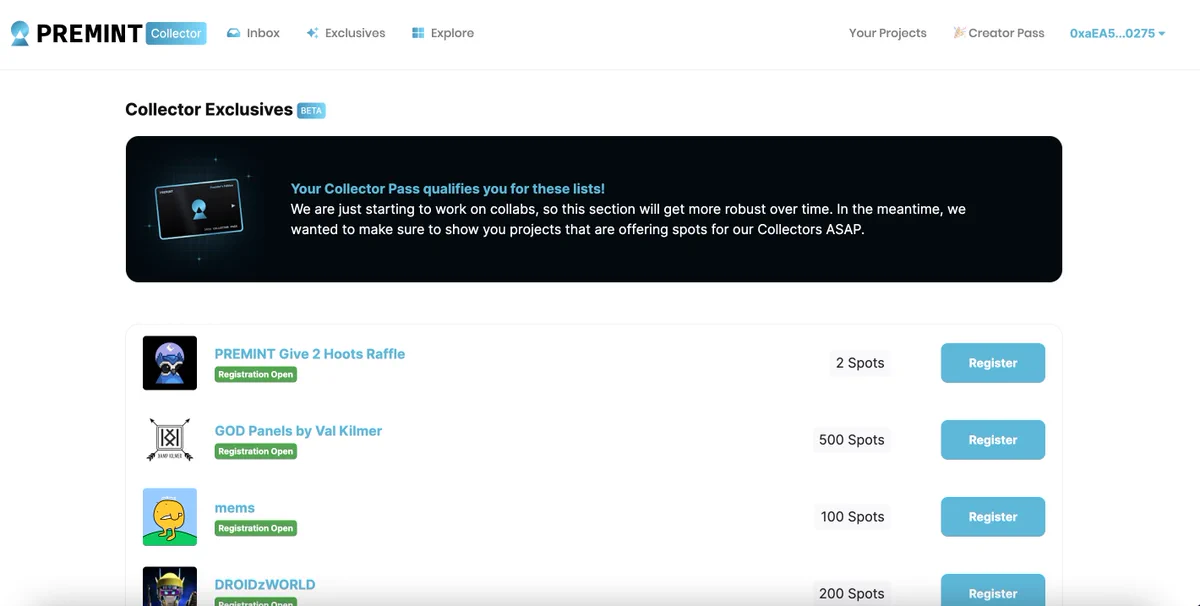
Task: Click the 2 Spots label
Action: click(860, 363)
